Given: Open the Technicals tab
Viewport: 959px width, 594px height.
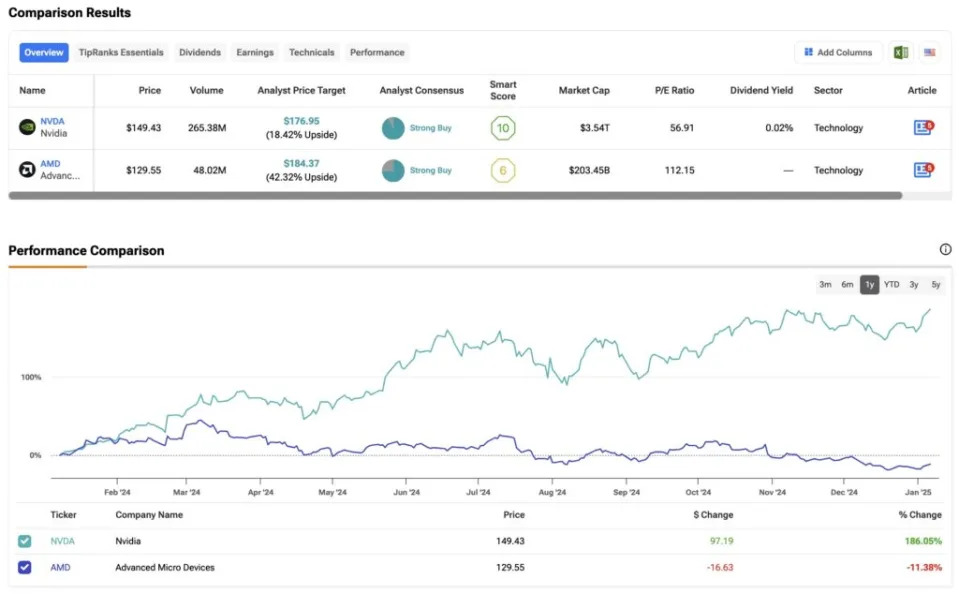Looking at the screenshot, I should click(x=312, y=53).
